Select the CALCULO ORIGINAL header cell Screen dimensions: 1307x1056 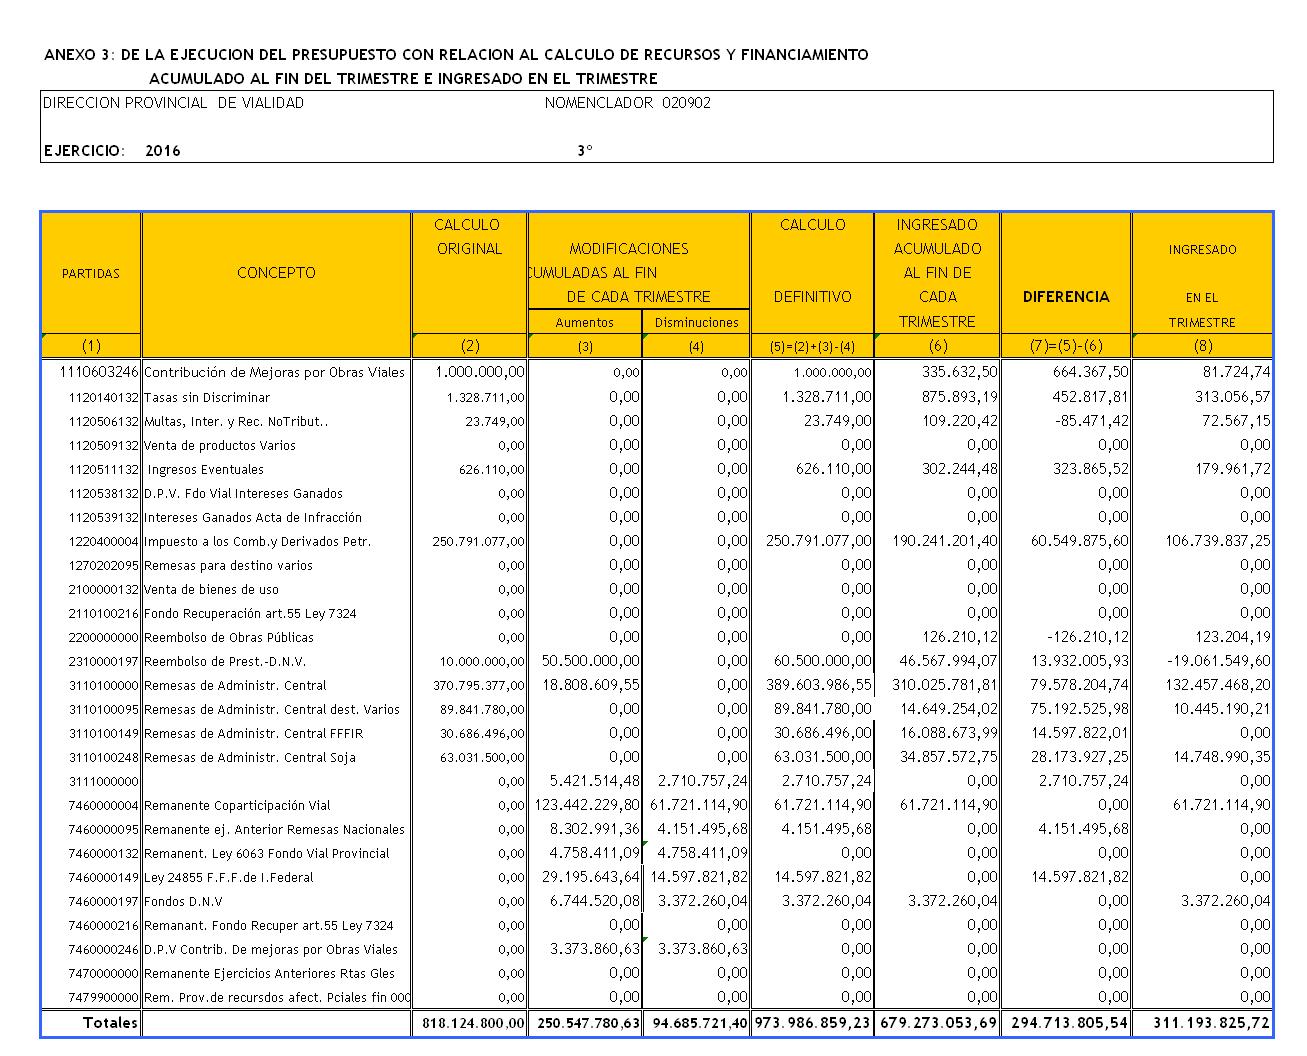point(469,273)
